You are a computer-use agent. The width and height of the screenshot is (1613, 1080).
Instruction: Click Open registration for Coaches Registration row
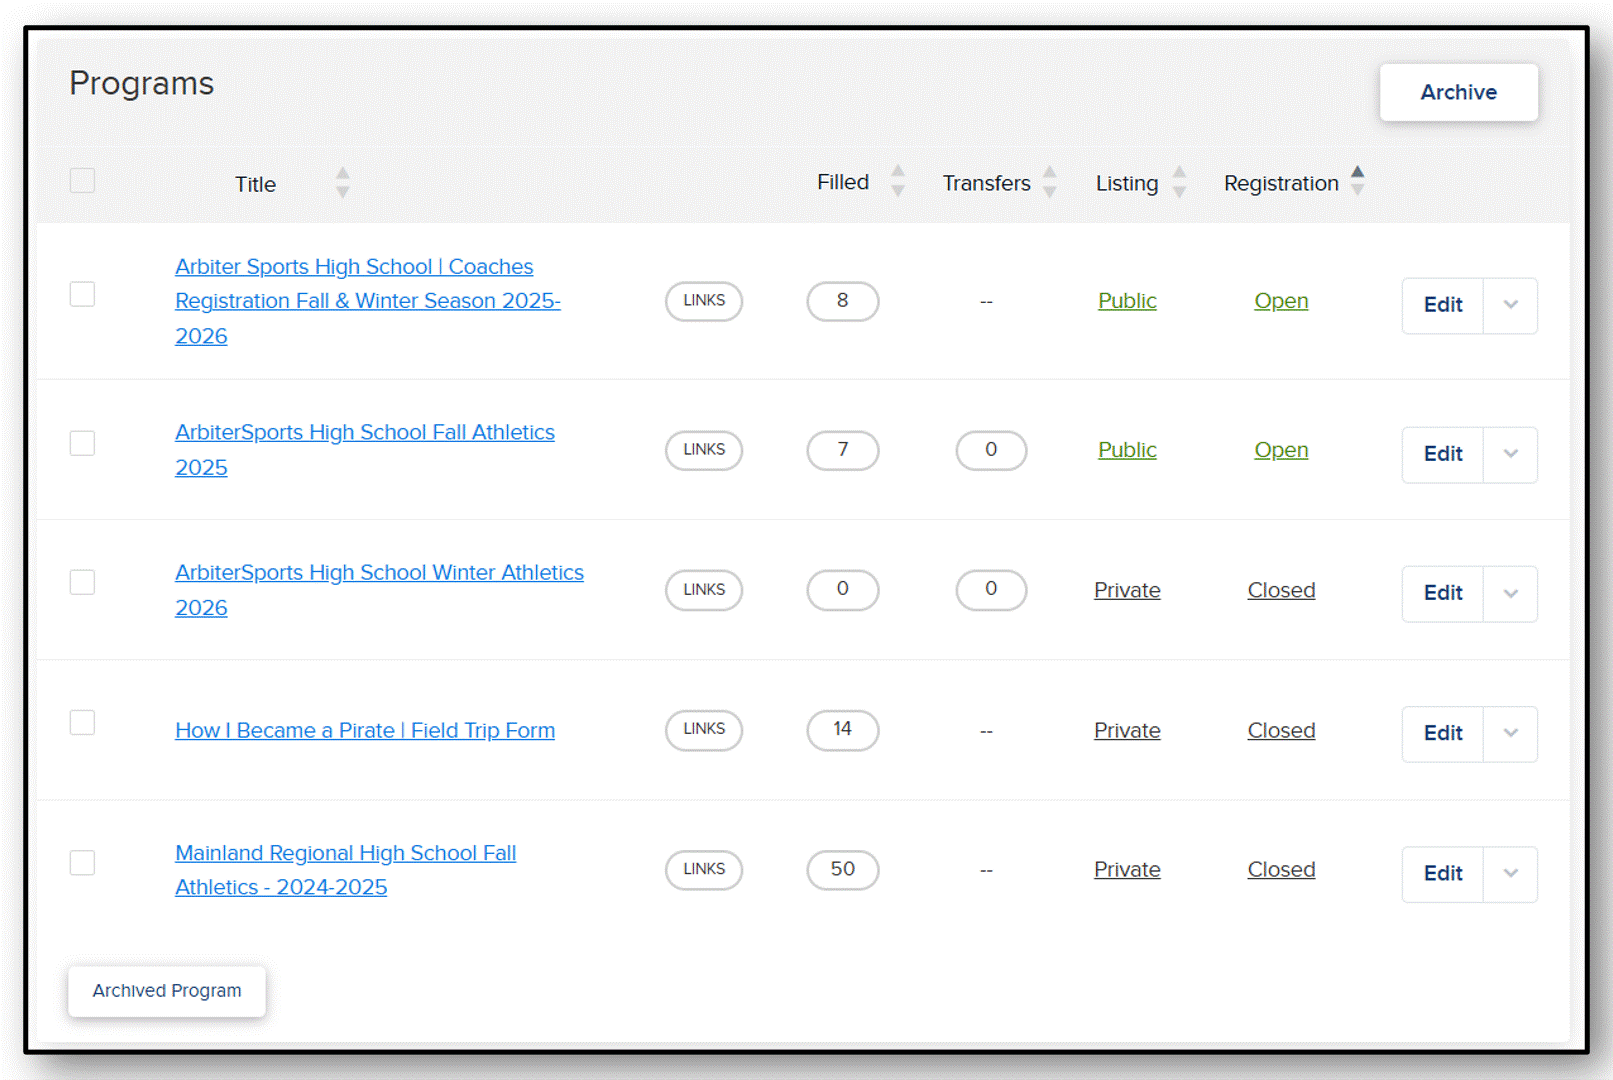click(1281, 301)
